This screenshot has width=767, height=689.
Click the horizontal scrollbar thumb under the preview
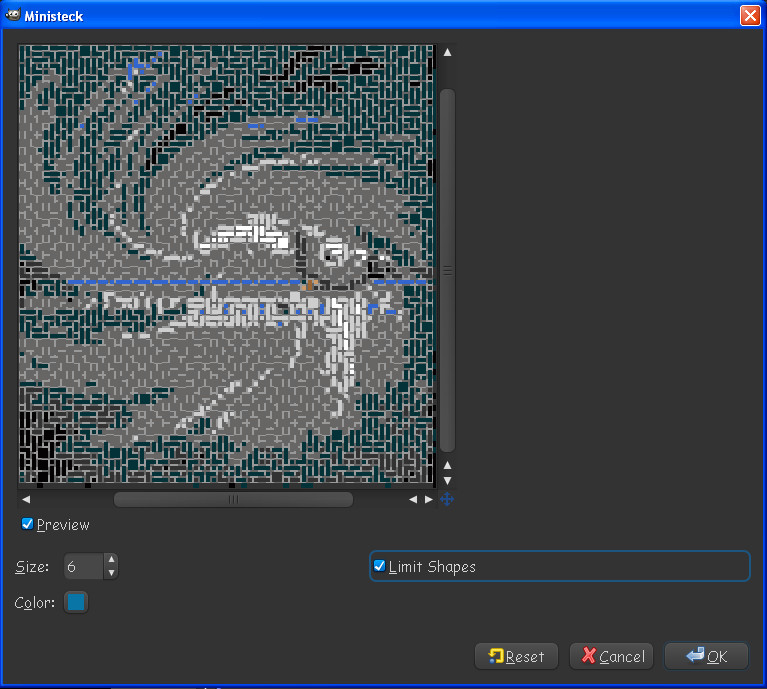(233, 499)
